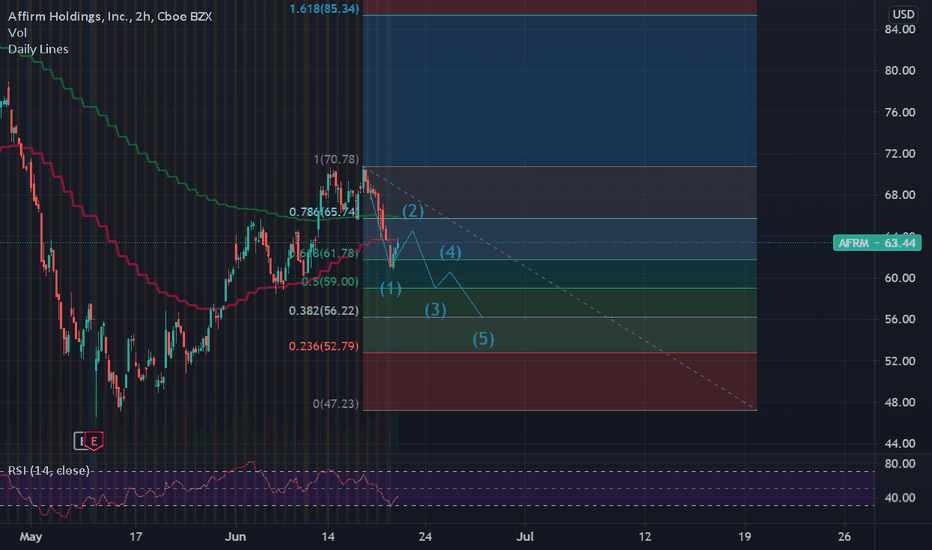Select the 1.618(85.34) Fibonacci level label

325,9
